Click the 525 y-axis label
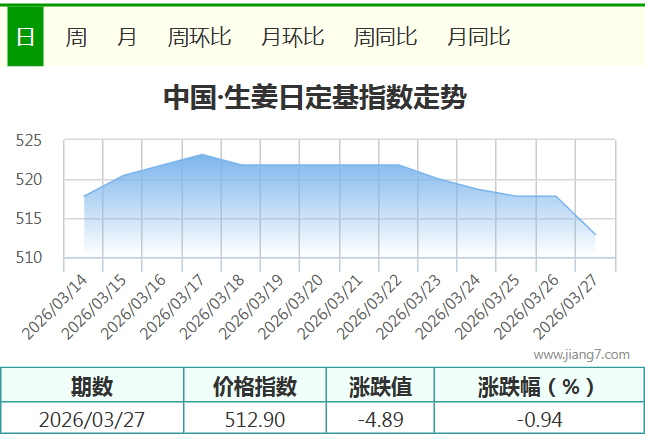Image resolution: width=645 pixels, height=440 pixels. pyautogui.click(x=29, y=141)
